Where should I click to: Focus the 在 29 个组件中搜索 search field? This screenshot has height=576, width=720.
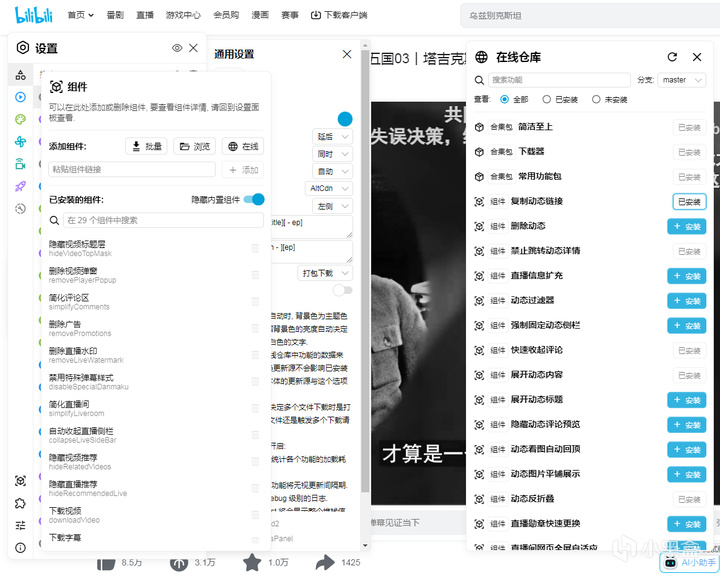pyautogui.click(x=163, y=220)
